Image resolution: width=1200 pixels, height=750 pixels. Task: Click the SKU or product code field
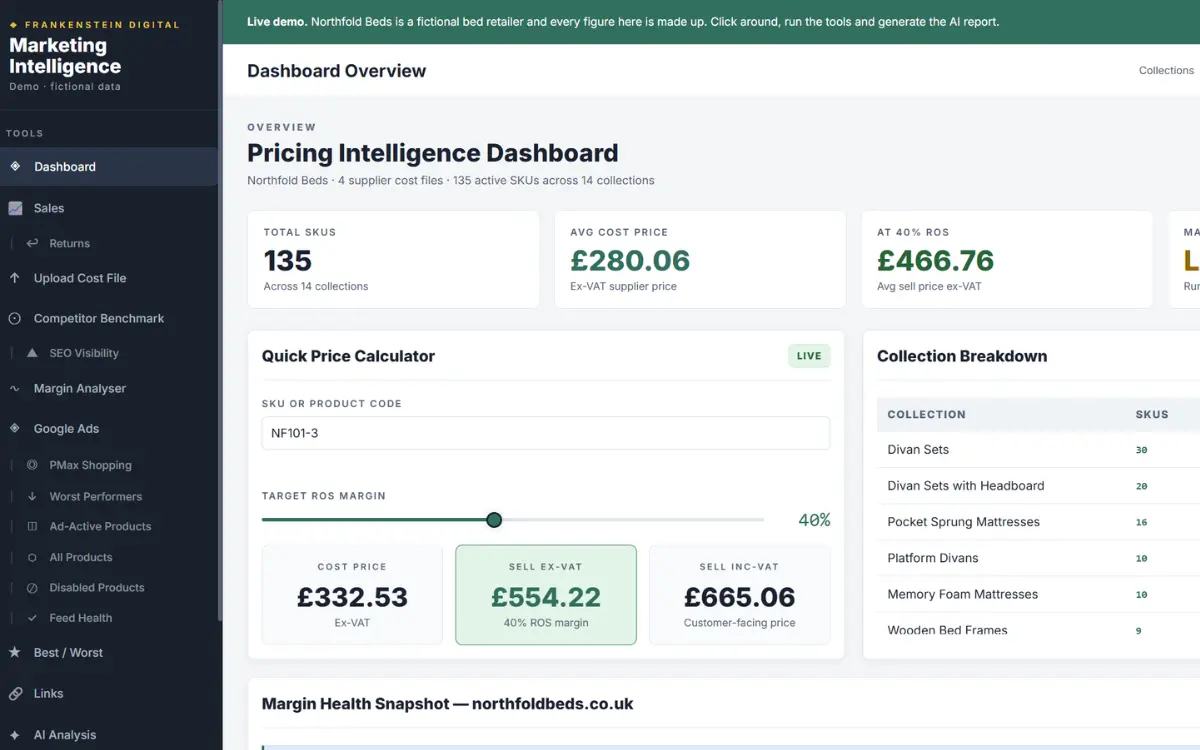tap(545, 433)
